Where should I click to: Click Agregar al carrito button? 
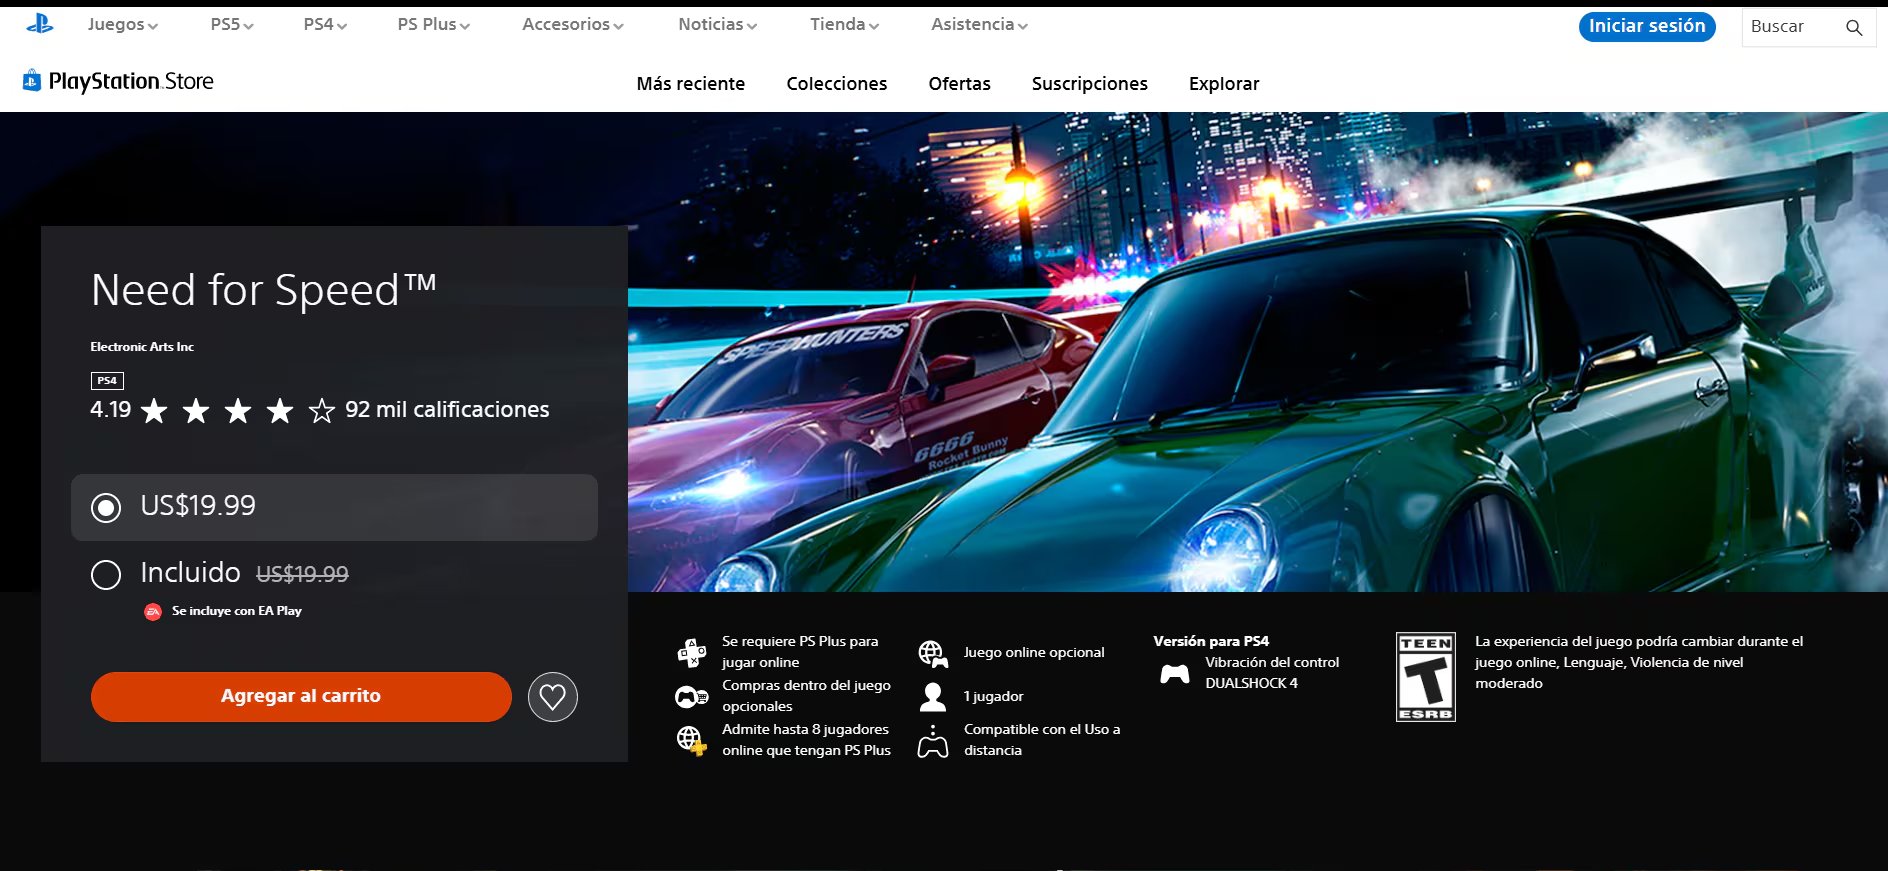point(301,696)
